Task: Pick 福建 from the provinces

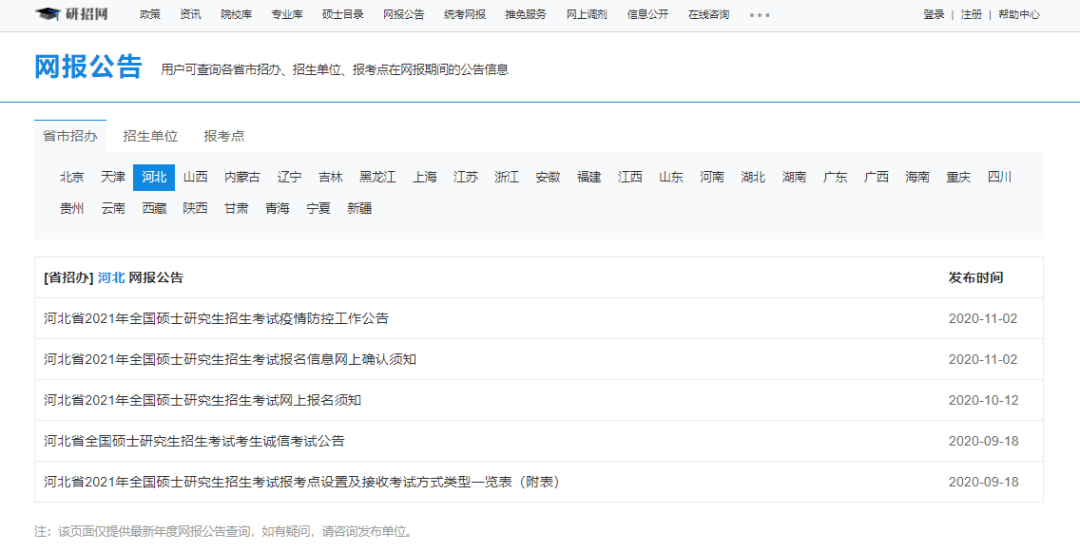Action: click(x=589, y=177)
